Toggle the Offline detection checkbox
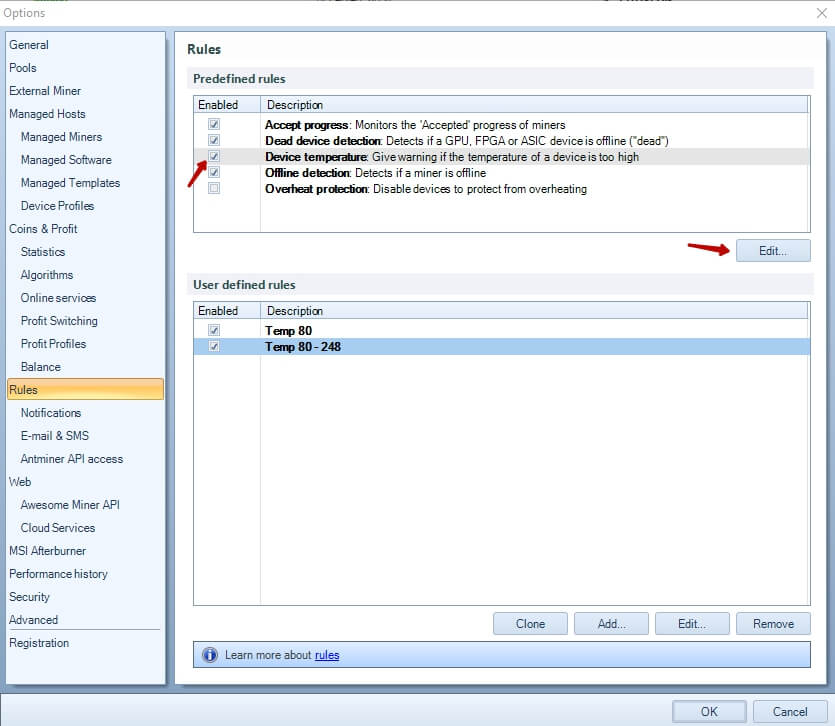The height and width of the screenshot is (726, 835). point(214,172)
